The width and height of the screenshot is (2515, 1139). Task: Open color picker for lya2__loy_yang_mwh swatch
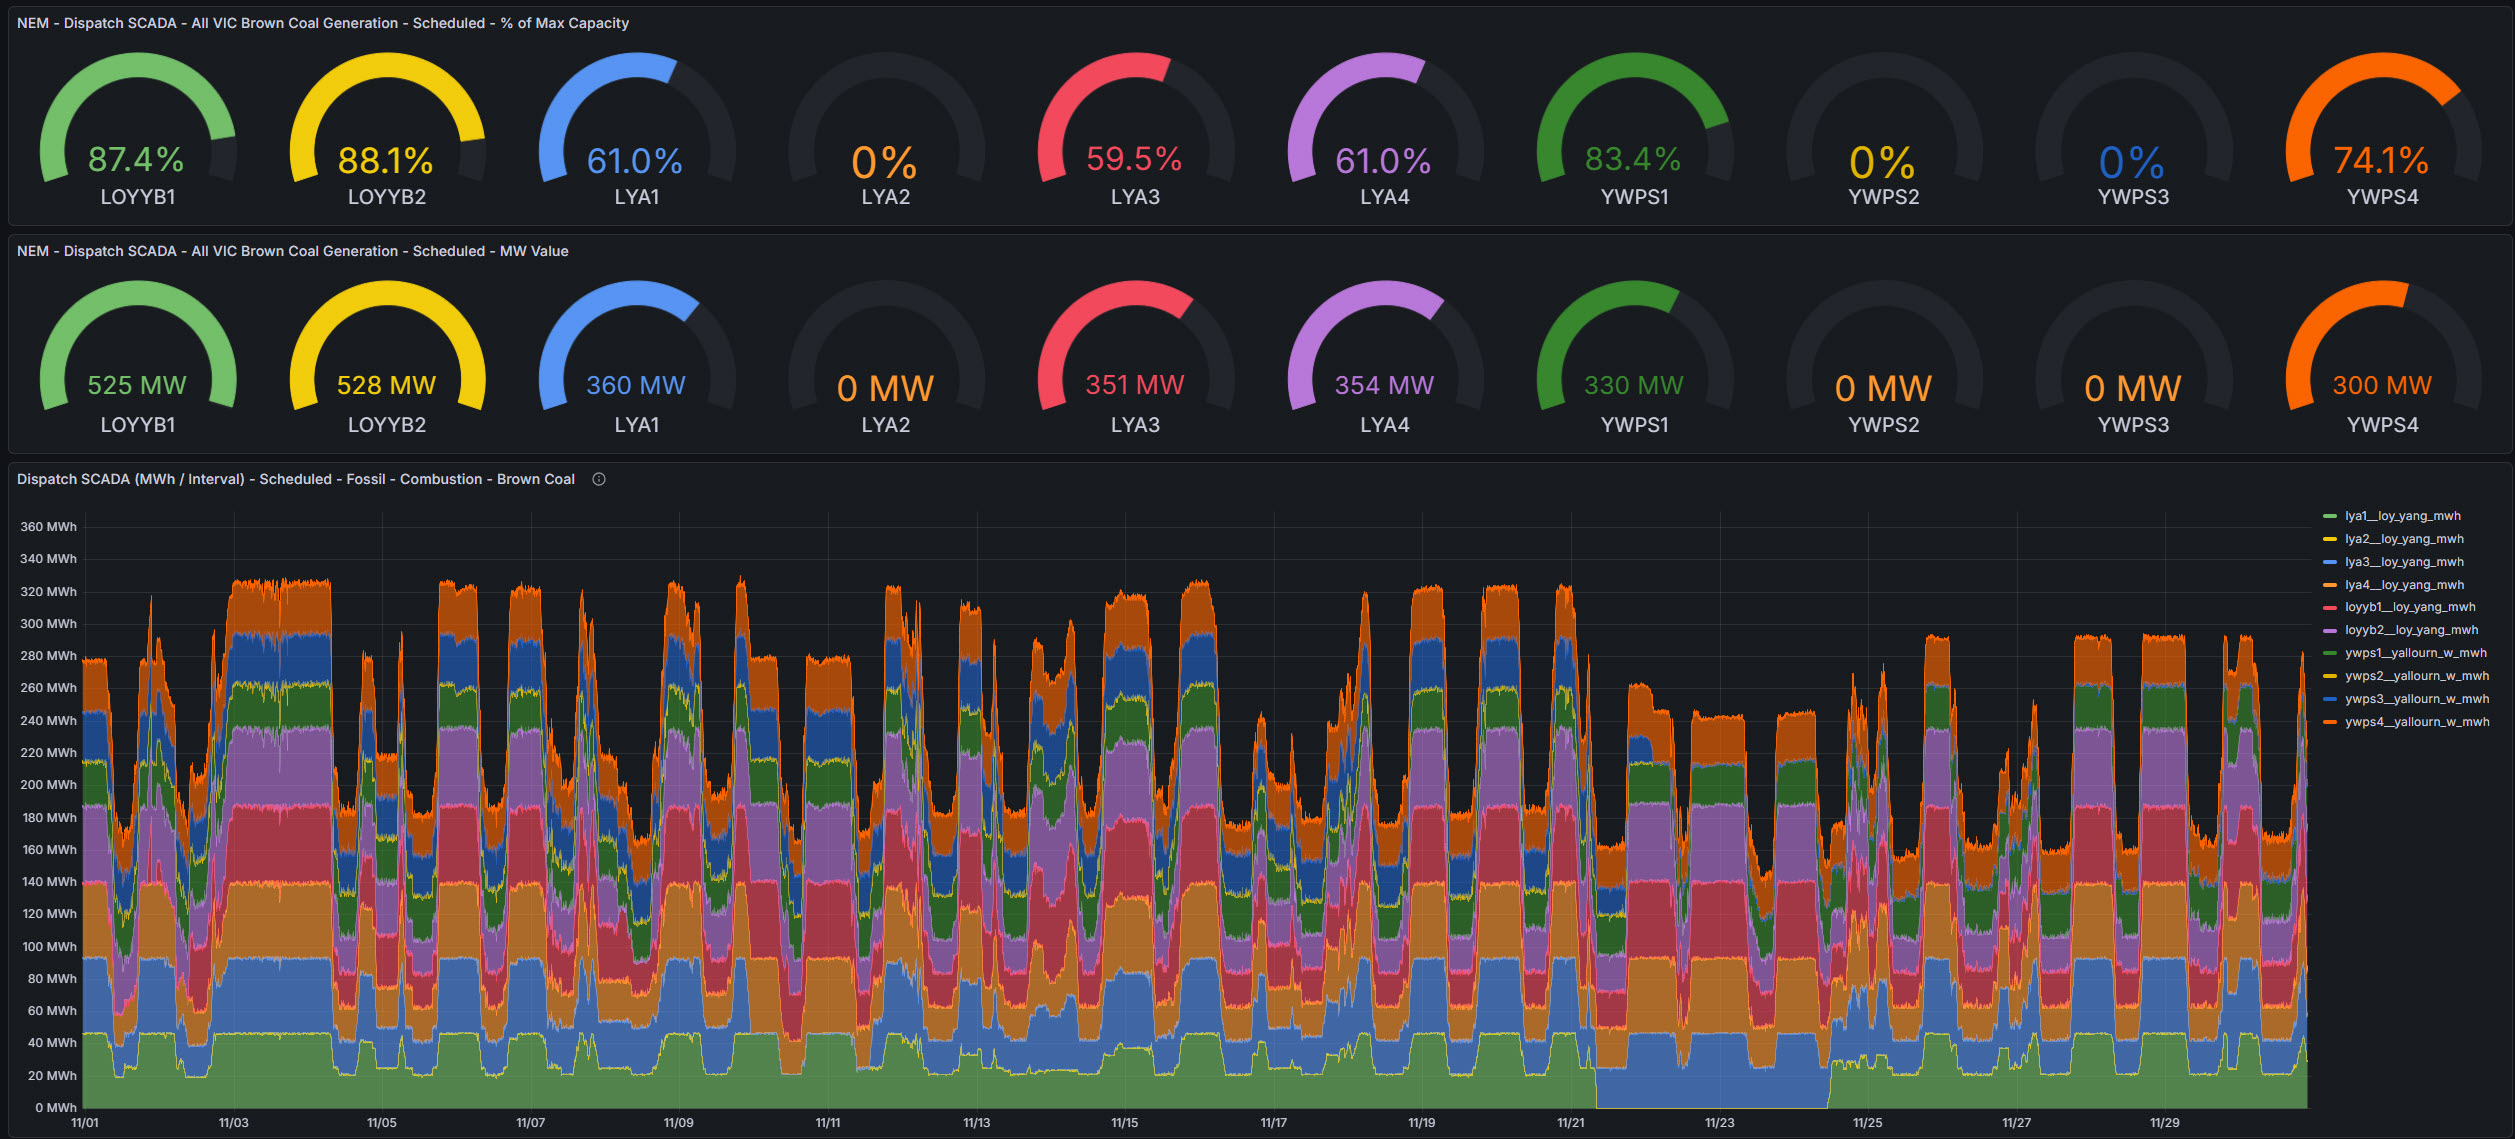(x=2330, y=539)
